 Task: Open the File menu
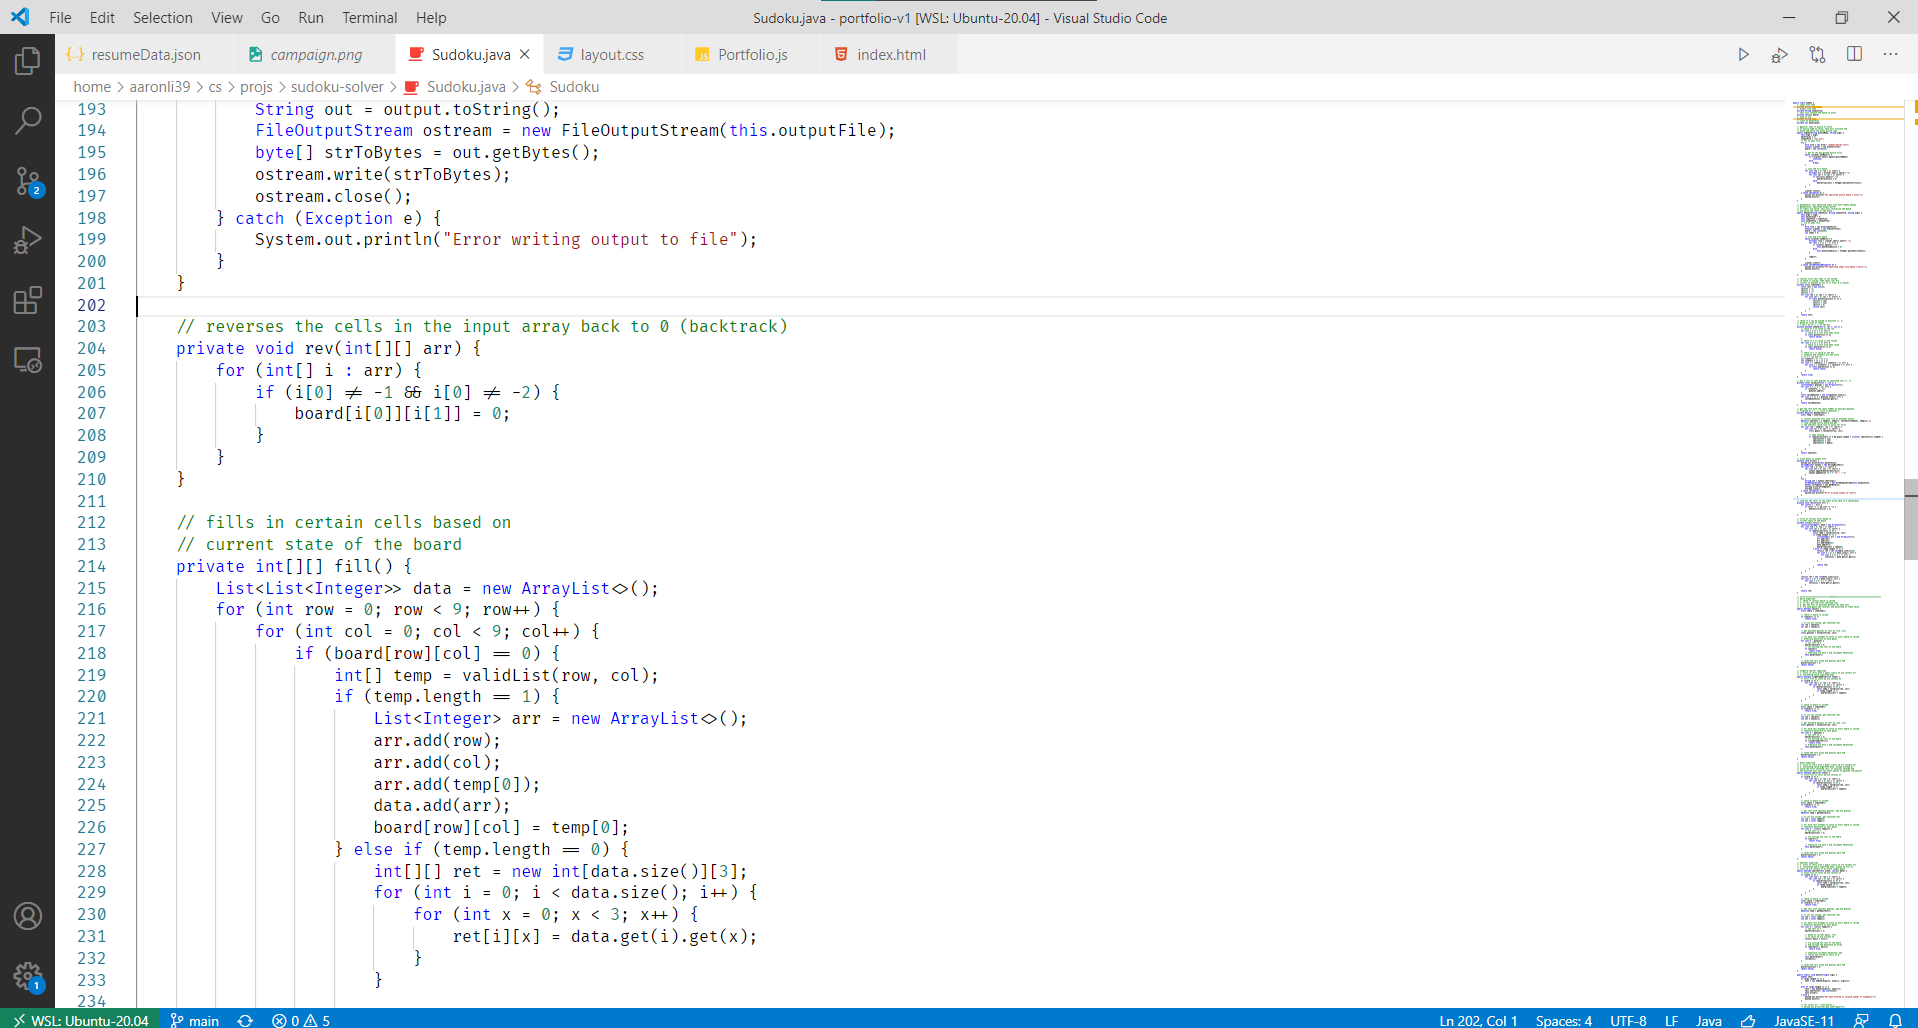[60, 17]
